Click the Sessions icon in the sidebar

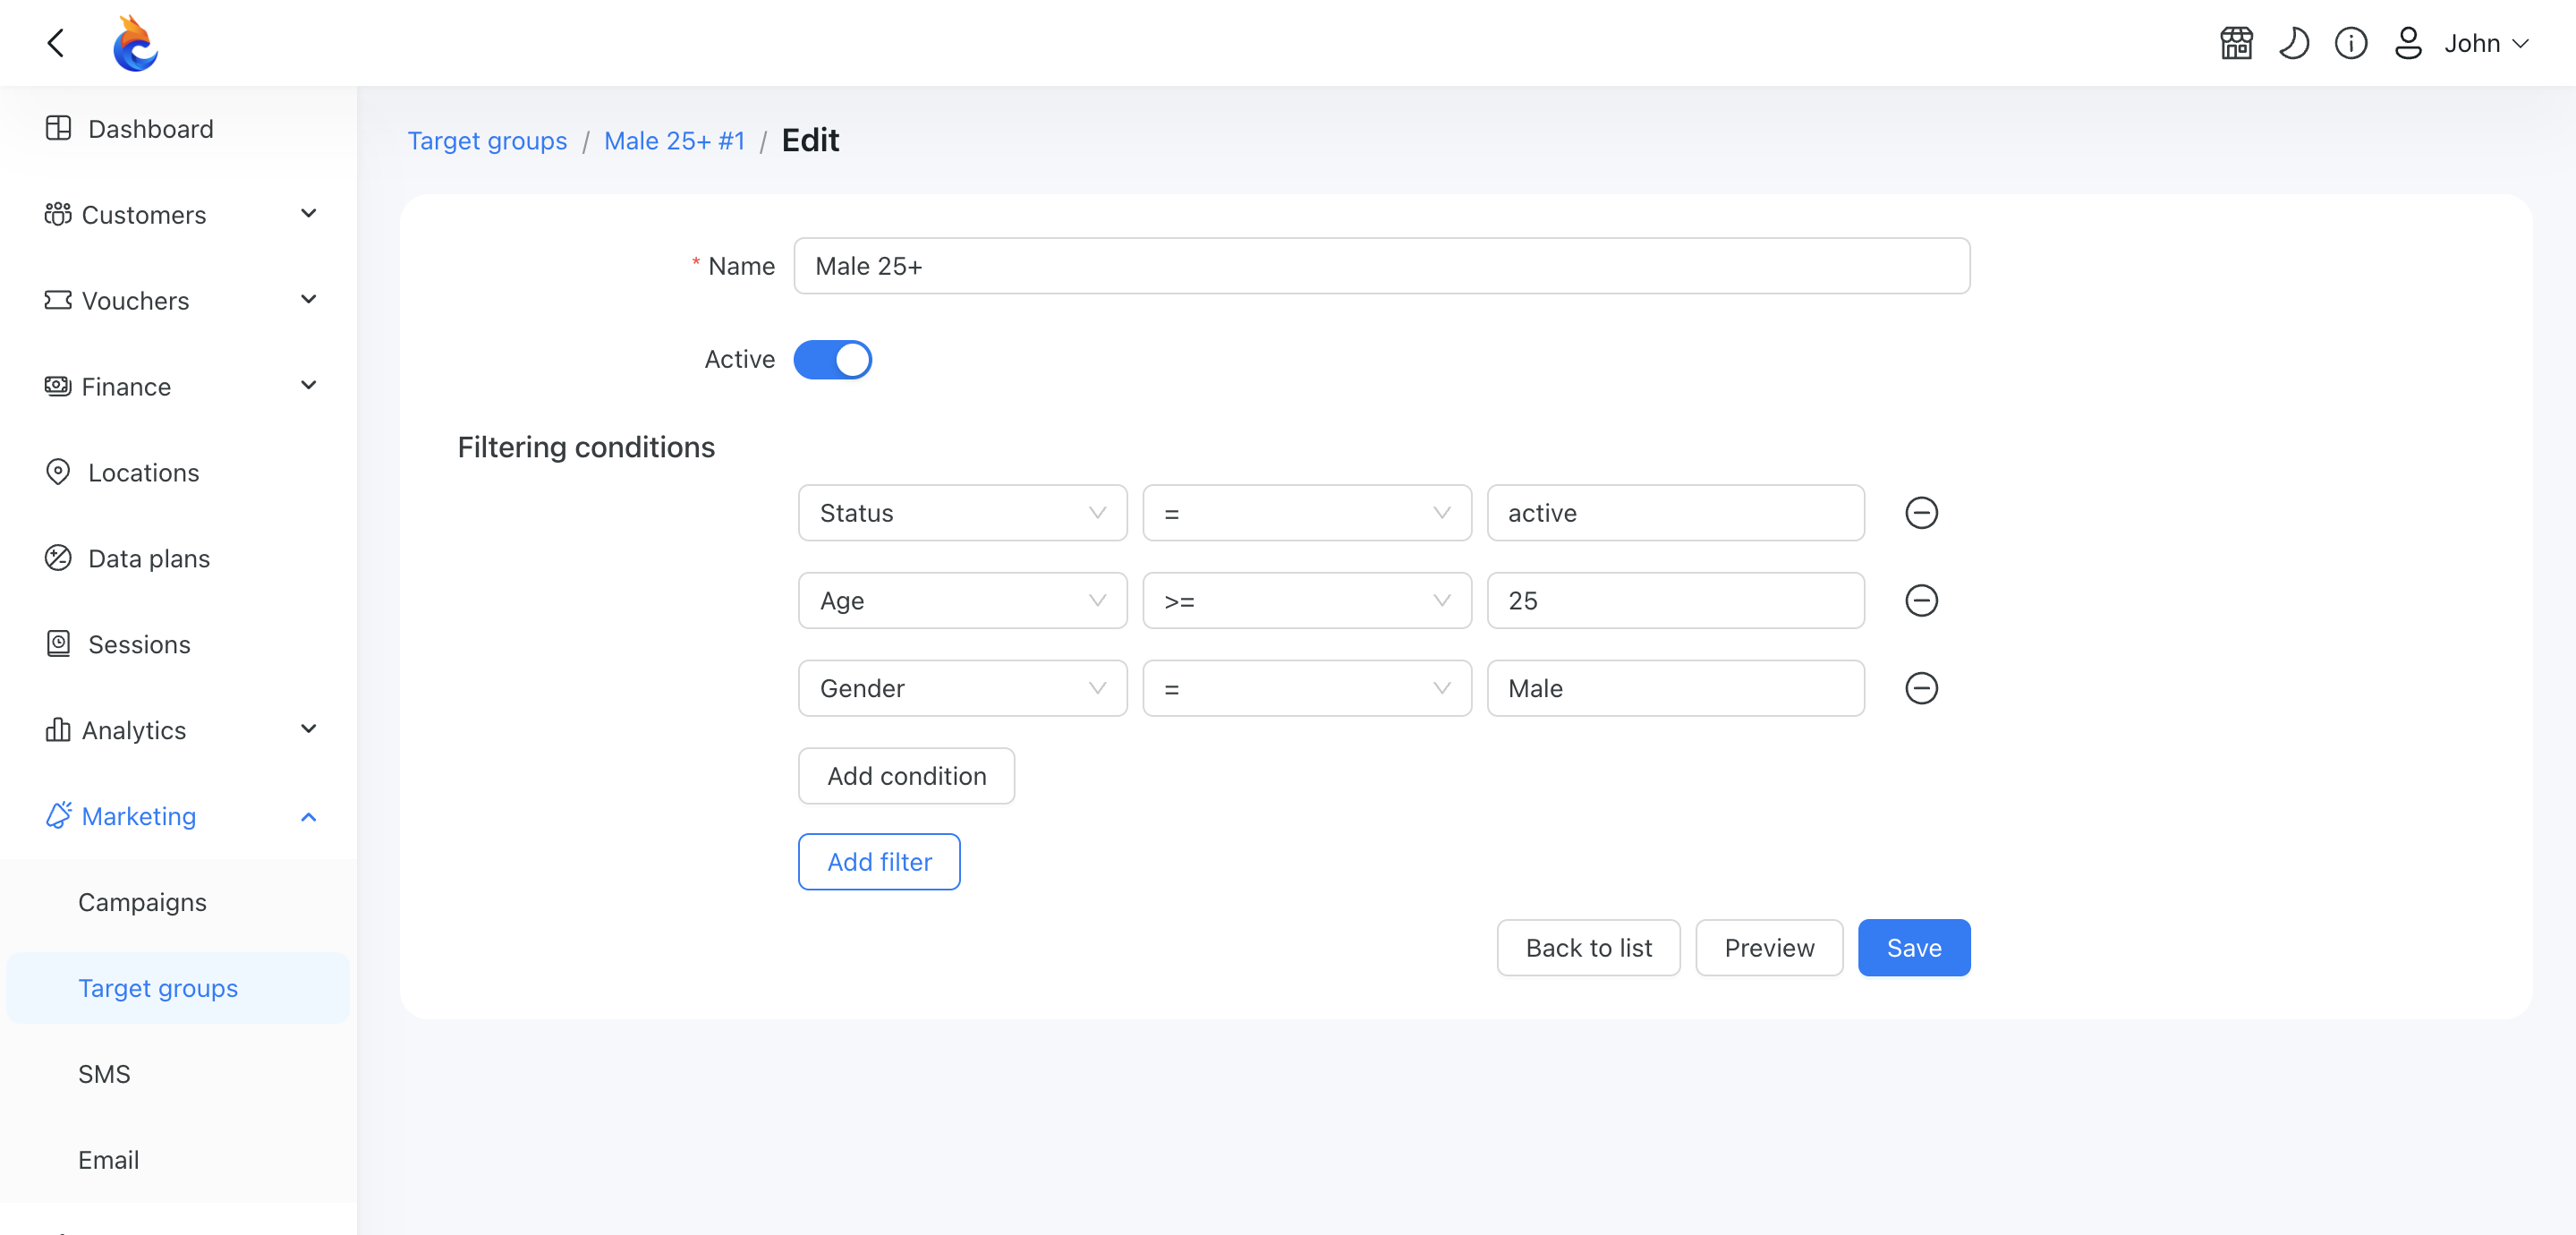point(58,644)
